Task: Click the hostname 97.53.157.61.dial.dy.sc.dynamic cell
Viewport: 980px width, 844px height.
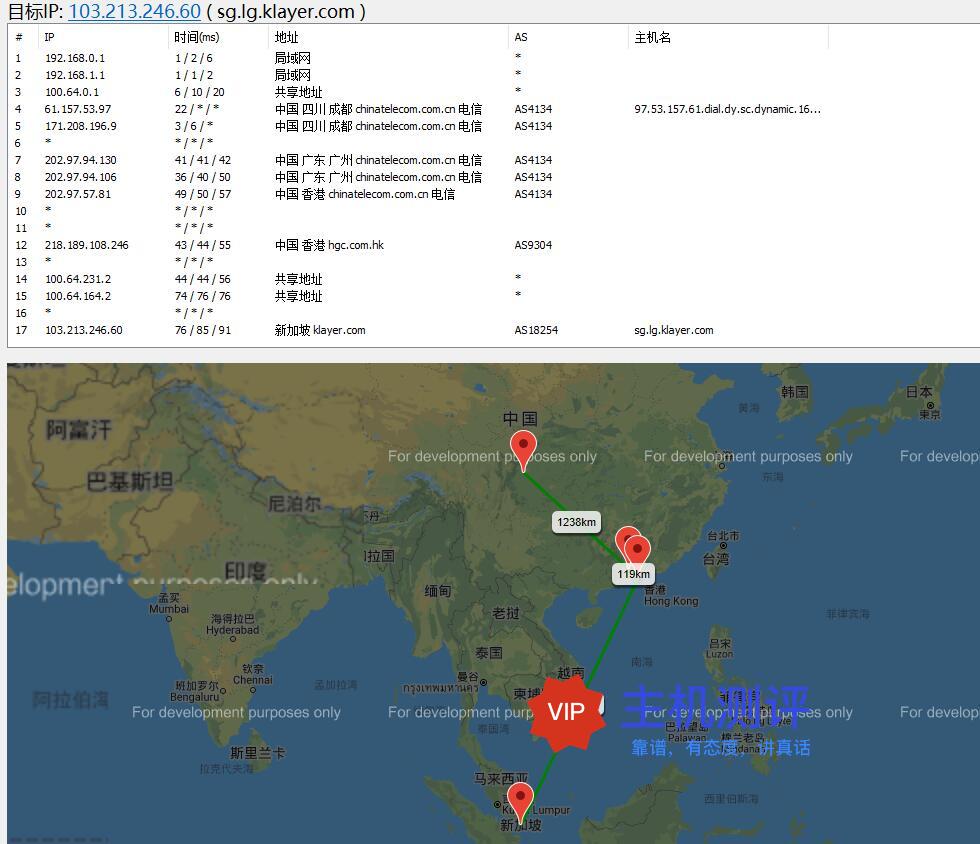Action: tap(728, 109)
